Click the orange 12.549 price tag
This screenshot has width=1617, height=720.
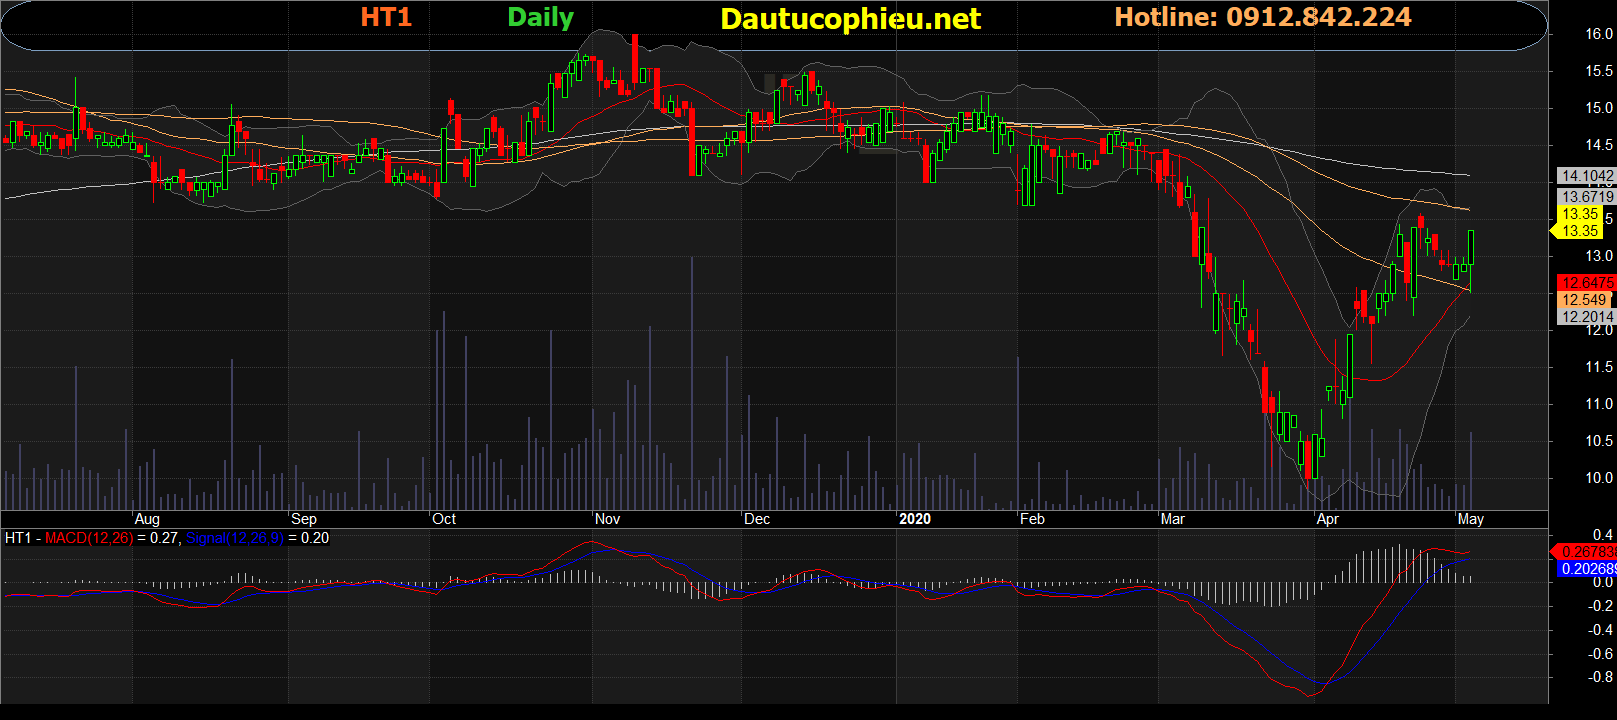pos(1584,300)
